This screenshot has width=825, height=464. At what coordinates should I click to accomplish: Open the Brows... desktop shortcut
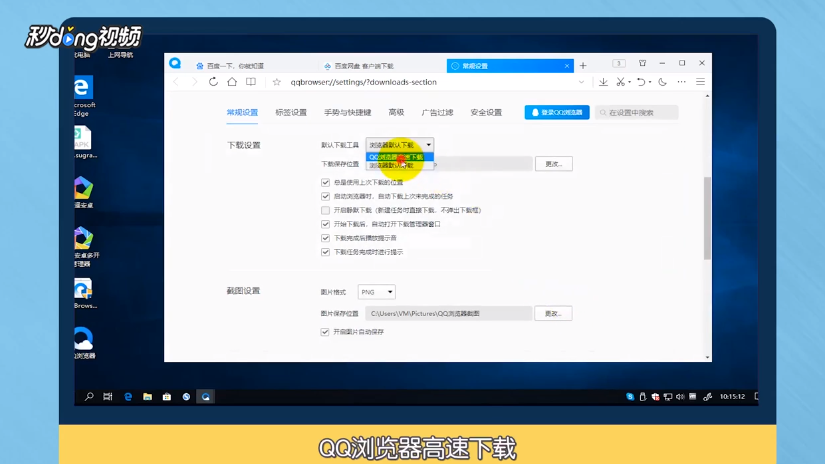84,293
